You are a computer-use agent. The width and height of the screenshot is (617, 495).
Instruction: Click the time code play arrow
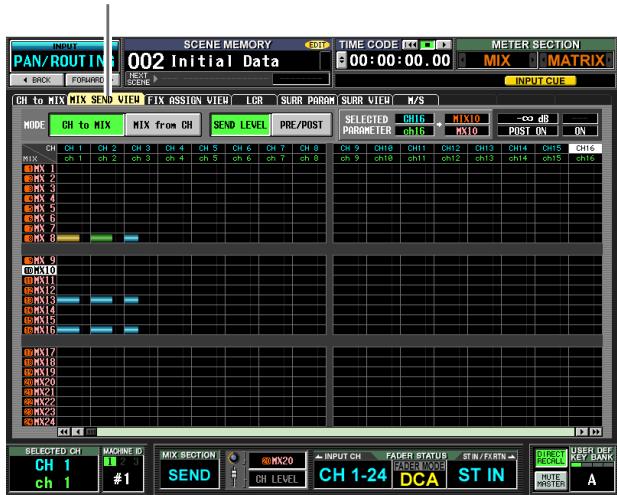(x=444, y=45)
